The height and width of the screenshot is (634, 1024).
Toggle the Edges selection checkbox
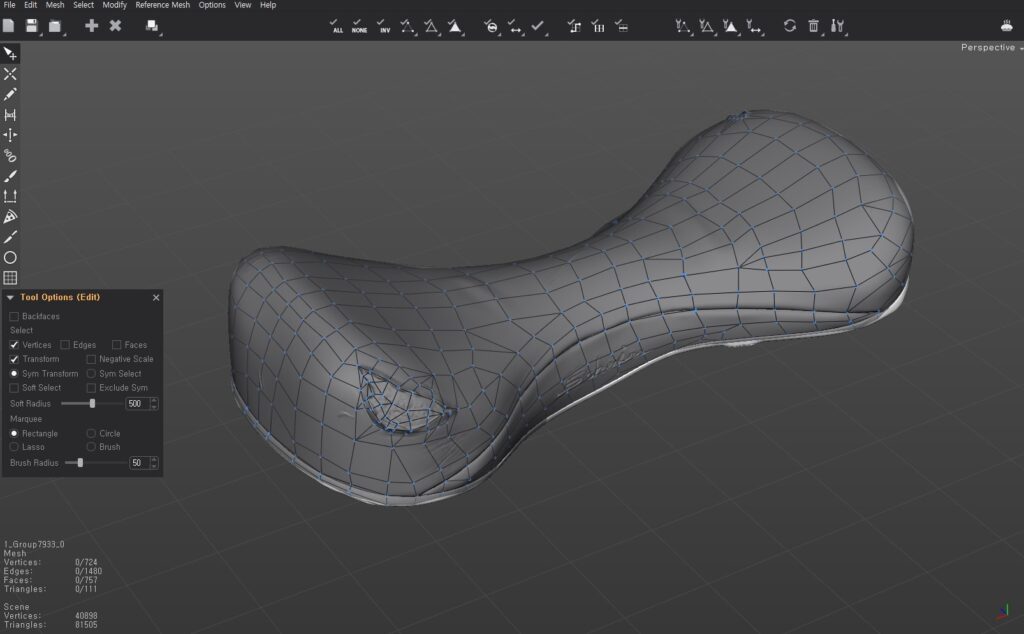[x=65, y=345]
